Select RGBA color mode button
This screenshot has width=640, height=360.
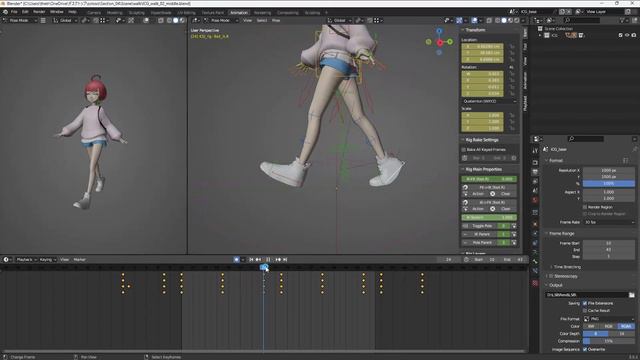pyautogui.click(x=627, y=326)
